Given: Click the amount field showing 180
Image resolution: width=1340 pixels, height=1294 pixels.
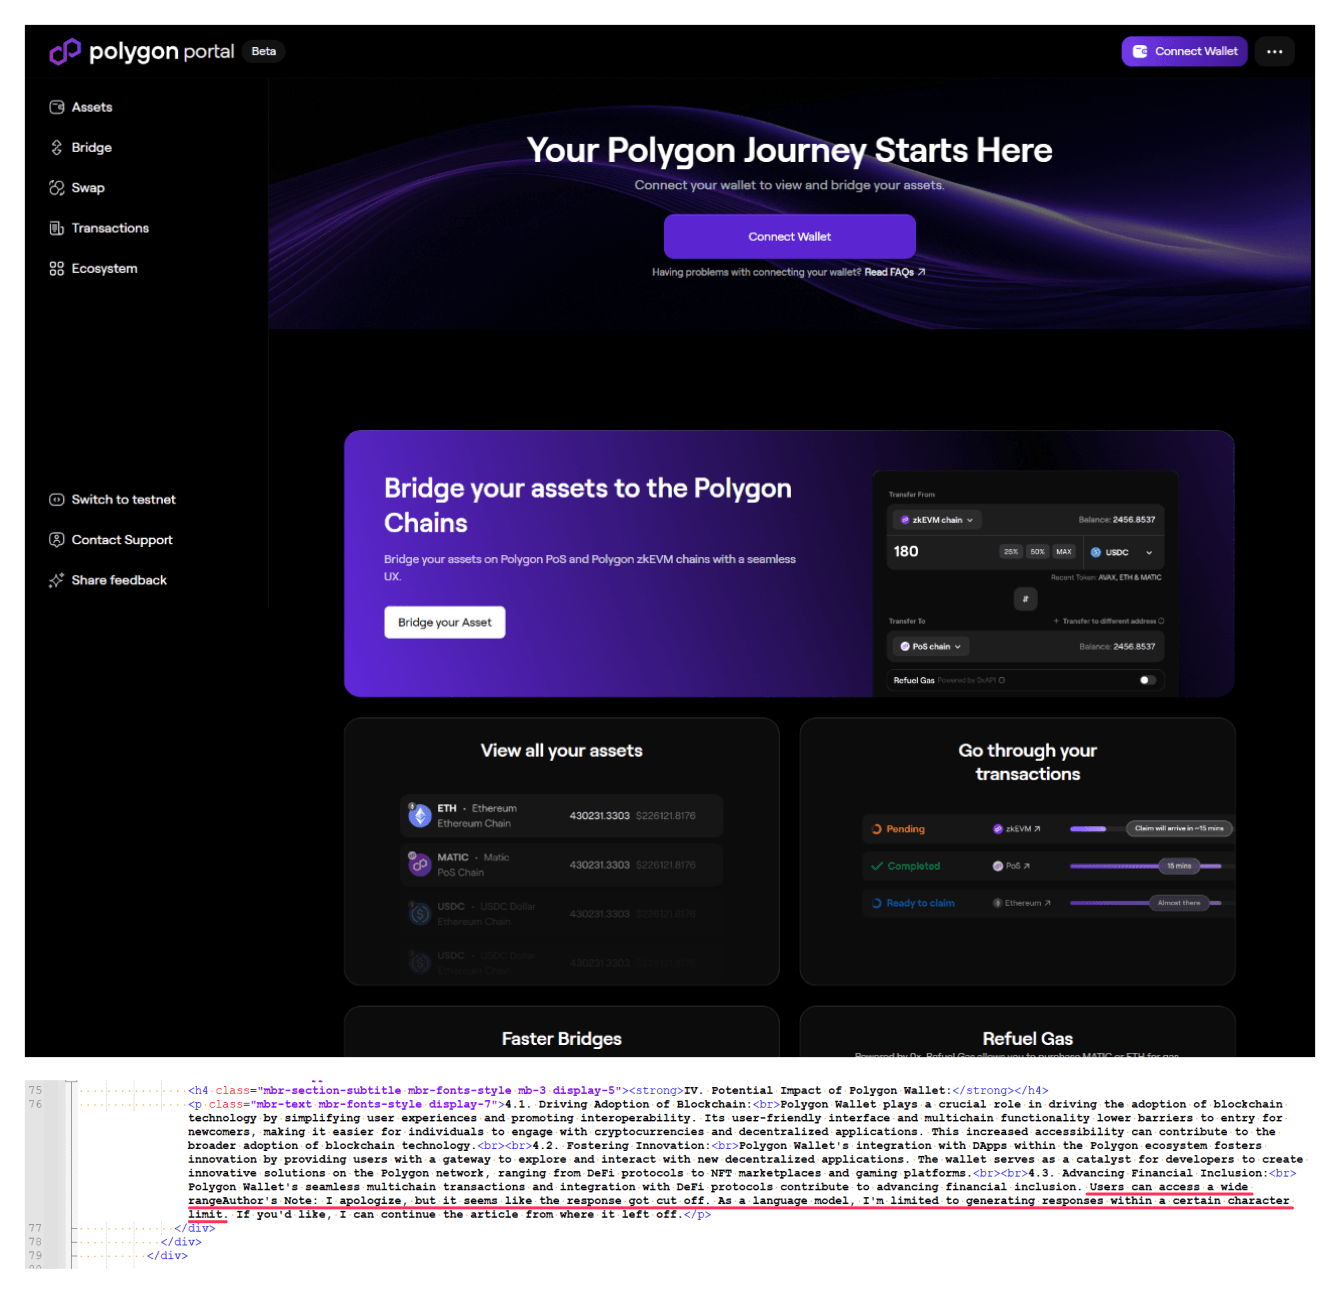Looking at the screenshot, I should coord(906,552).
